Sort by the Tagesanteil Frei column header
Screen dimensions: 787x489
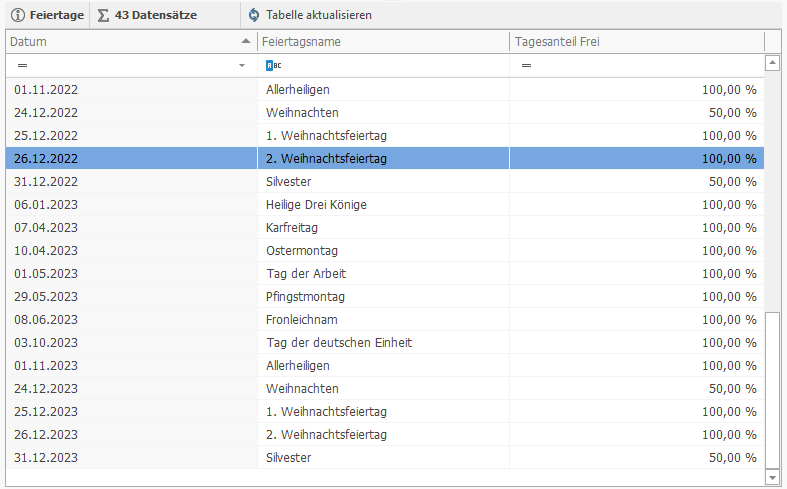point(637,42)
